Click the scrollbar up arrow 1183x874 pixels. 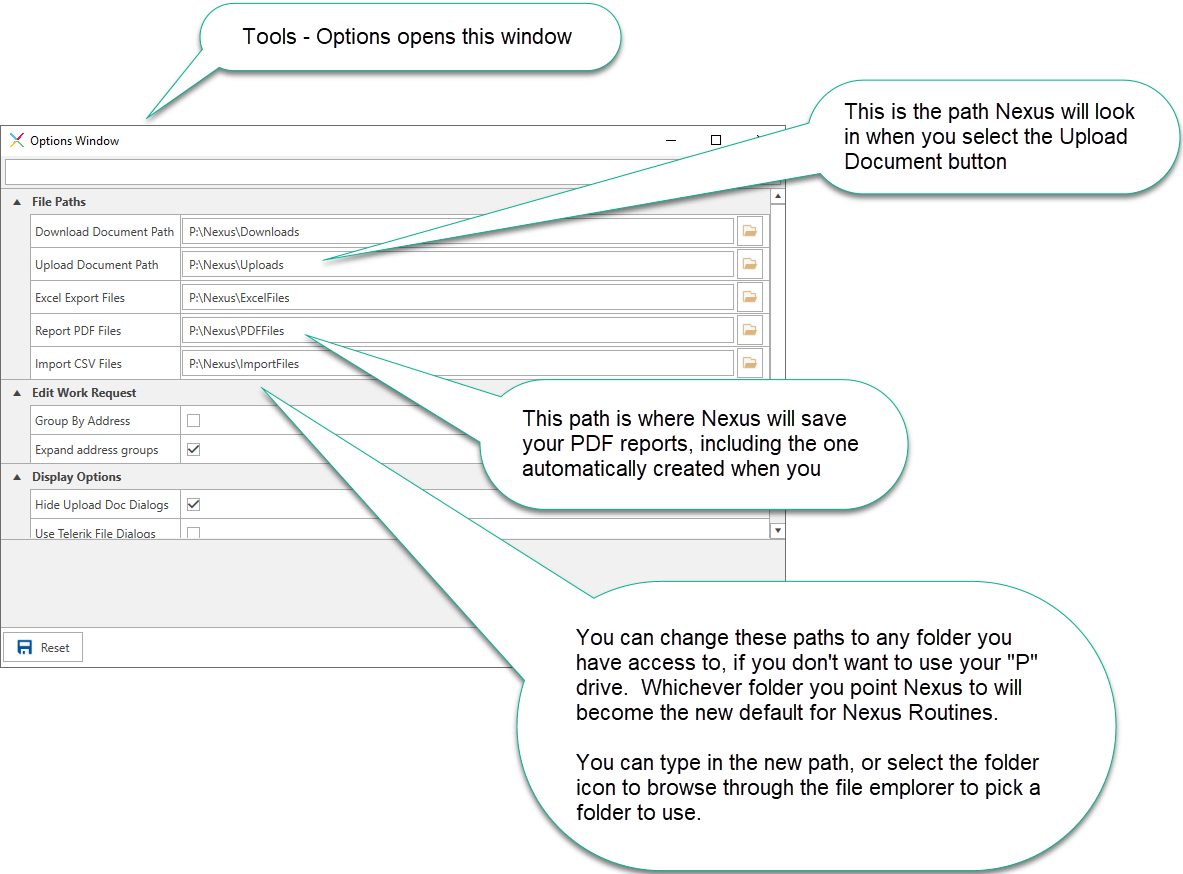(x=777, y=196)
